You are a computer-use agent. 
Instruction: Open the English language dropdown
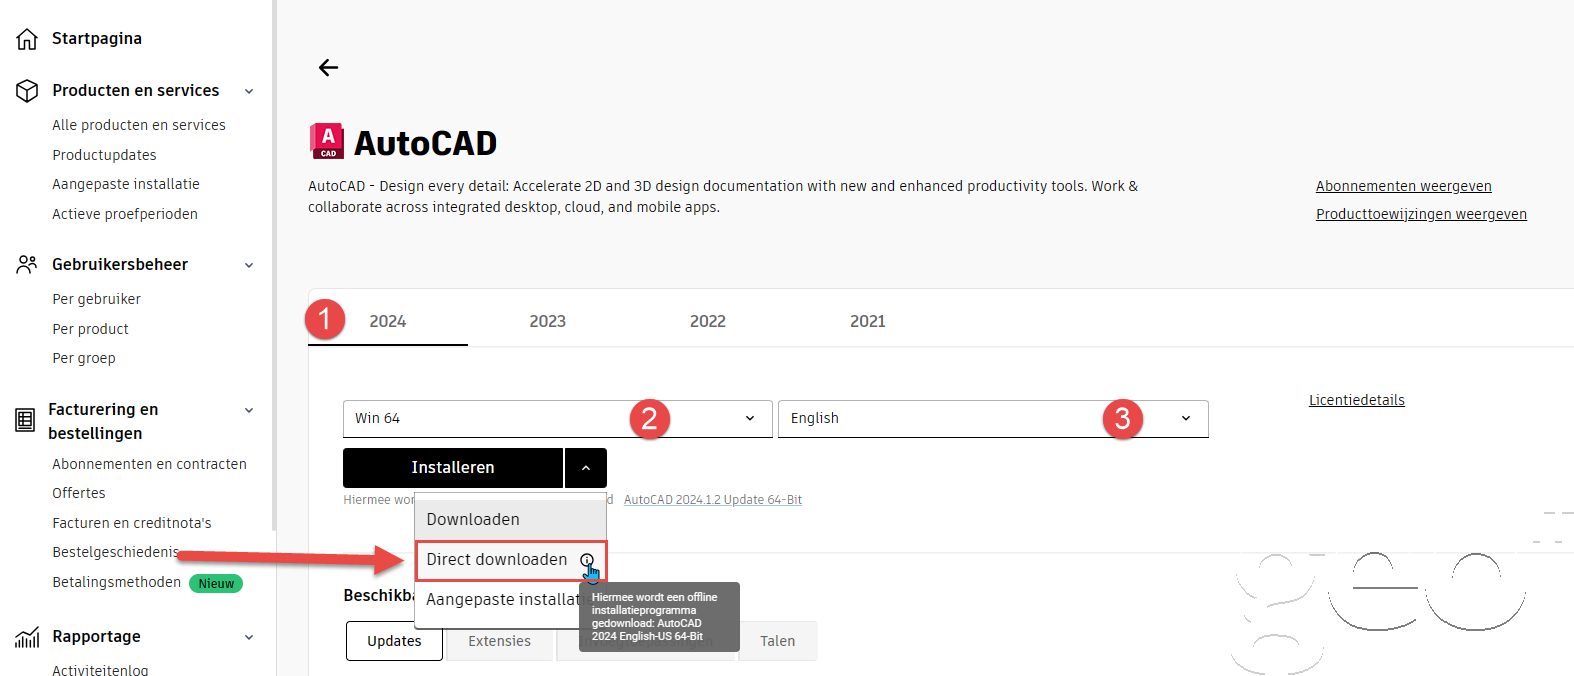pos(993,419)
